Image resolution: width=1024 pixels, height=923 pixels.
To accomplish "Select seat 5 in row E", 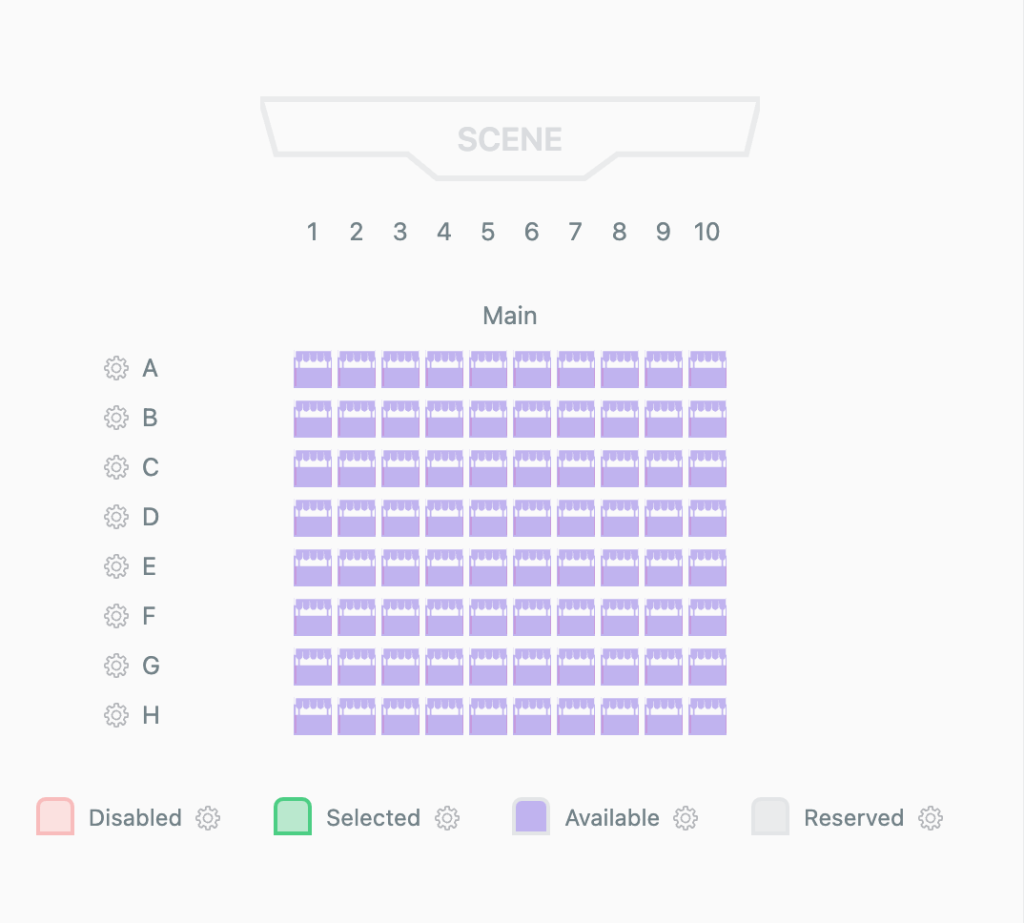I will [x=487, y=567].
